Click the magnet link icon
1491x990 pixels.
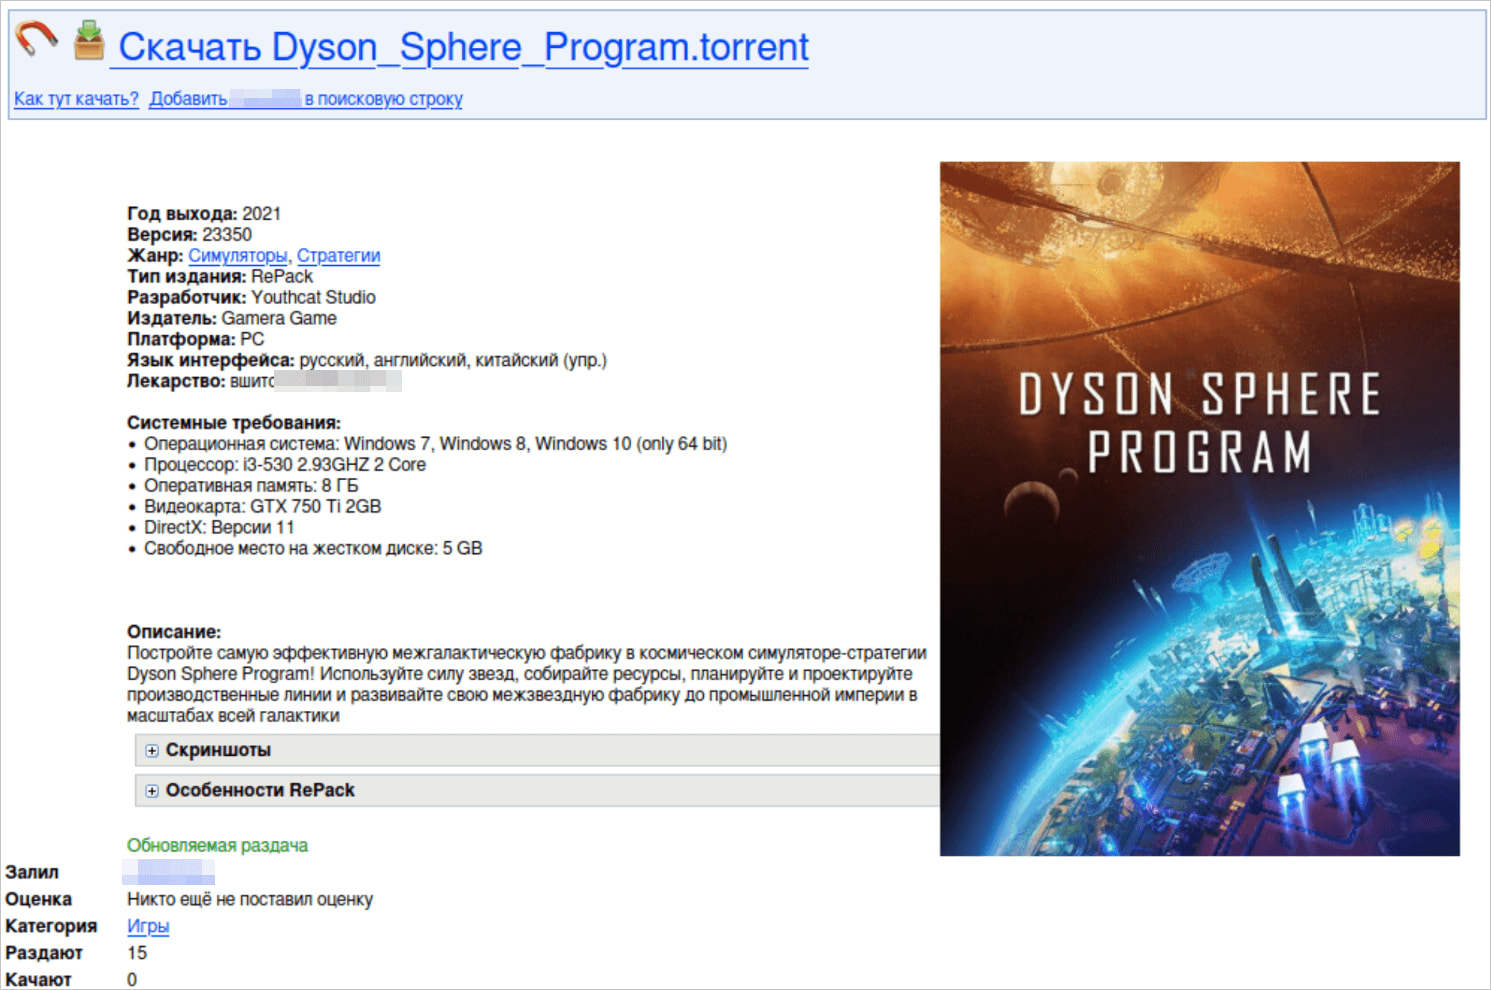(36, 40)
